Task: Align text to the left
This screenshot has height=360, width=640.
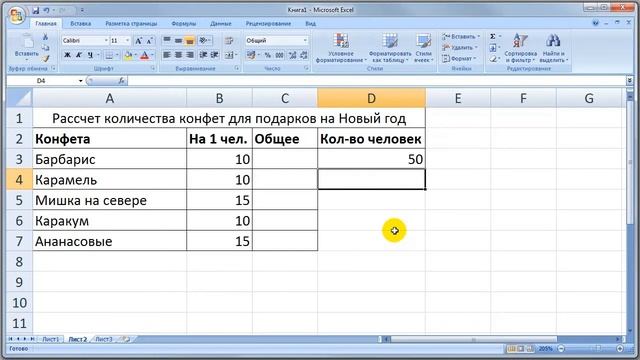Action: click(x=167, y=55)
